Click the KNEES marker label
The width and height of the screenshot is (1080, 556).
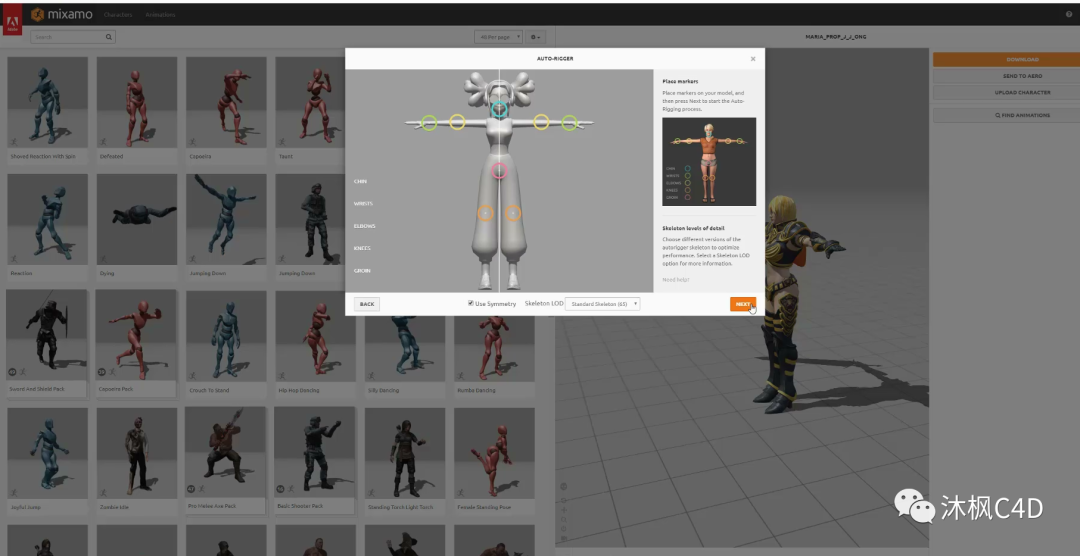[362, 248]
